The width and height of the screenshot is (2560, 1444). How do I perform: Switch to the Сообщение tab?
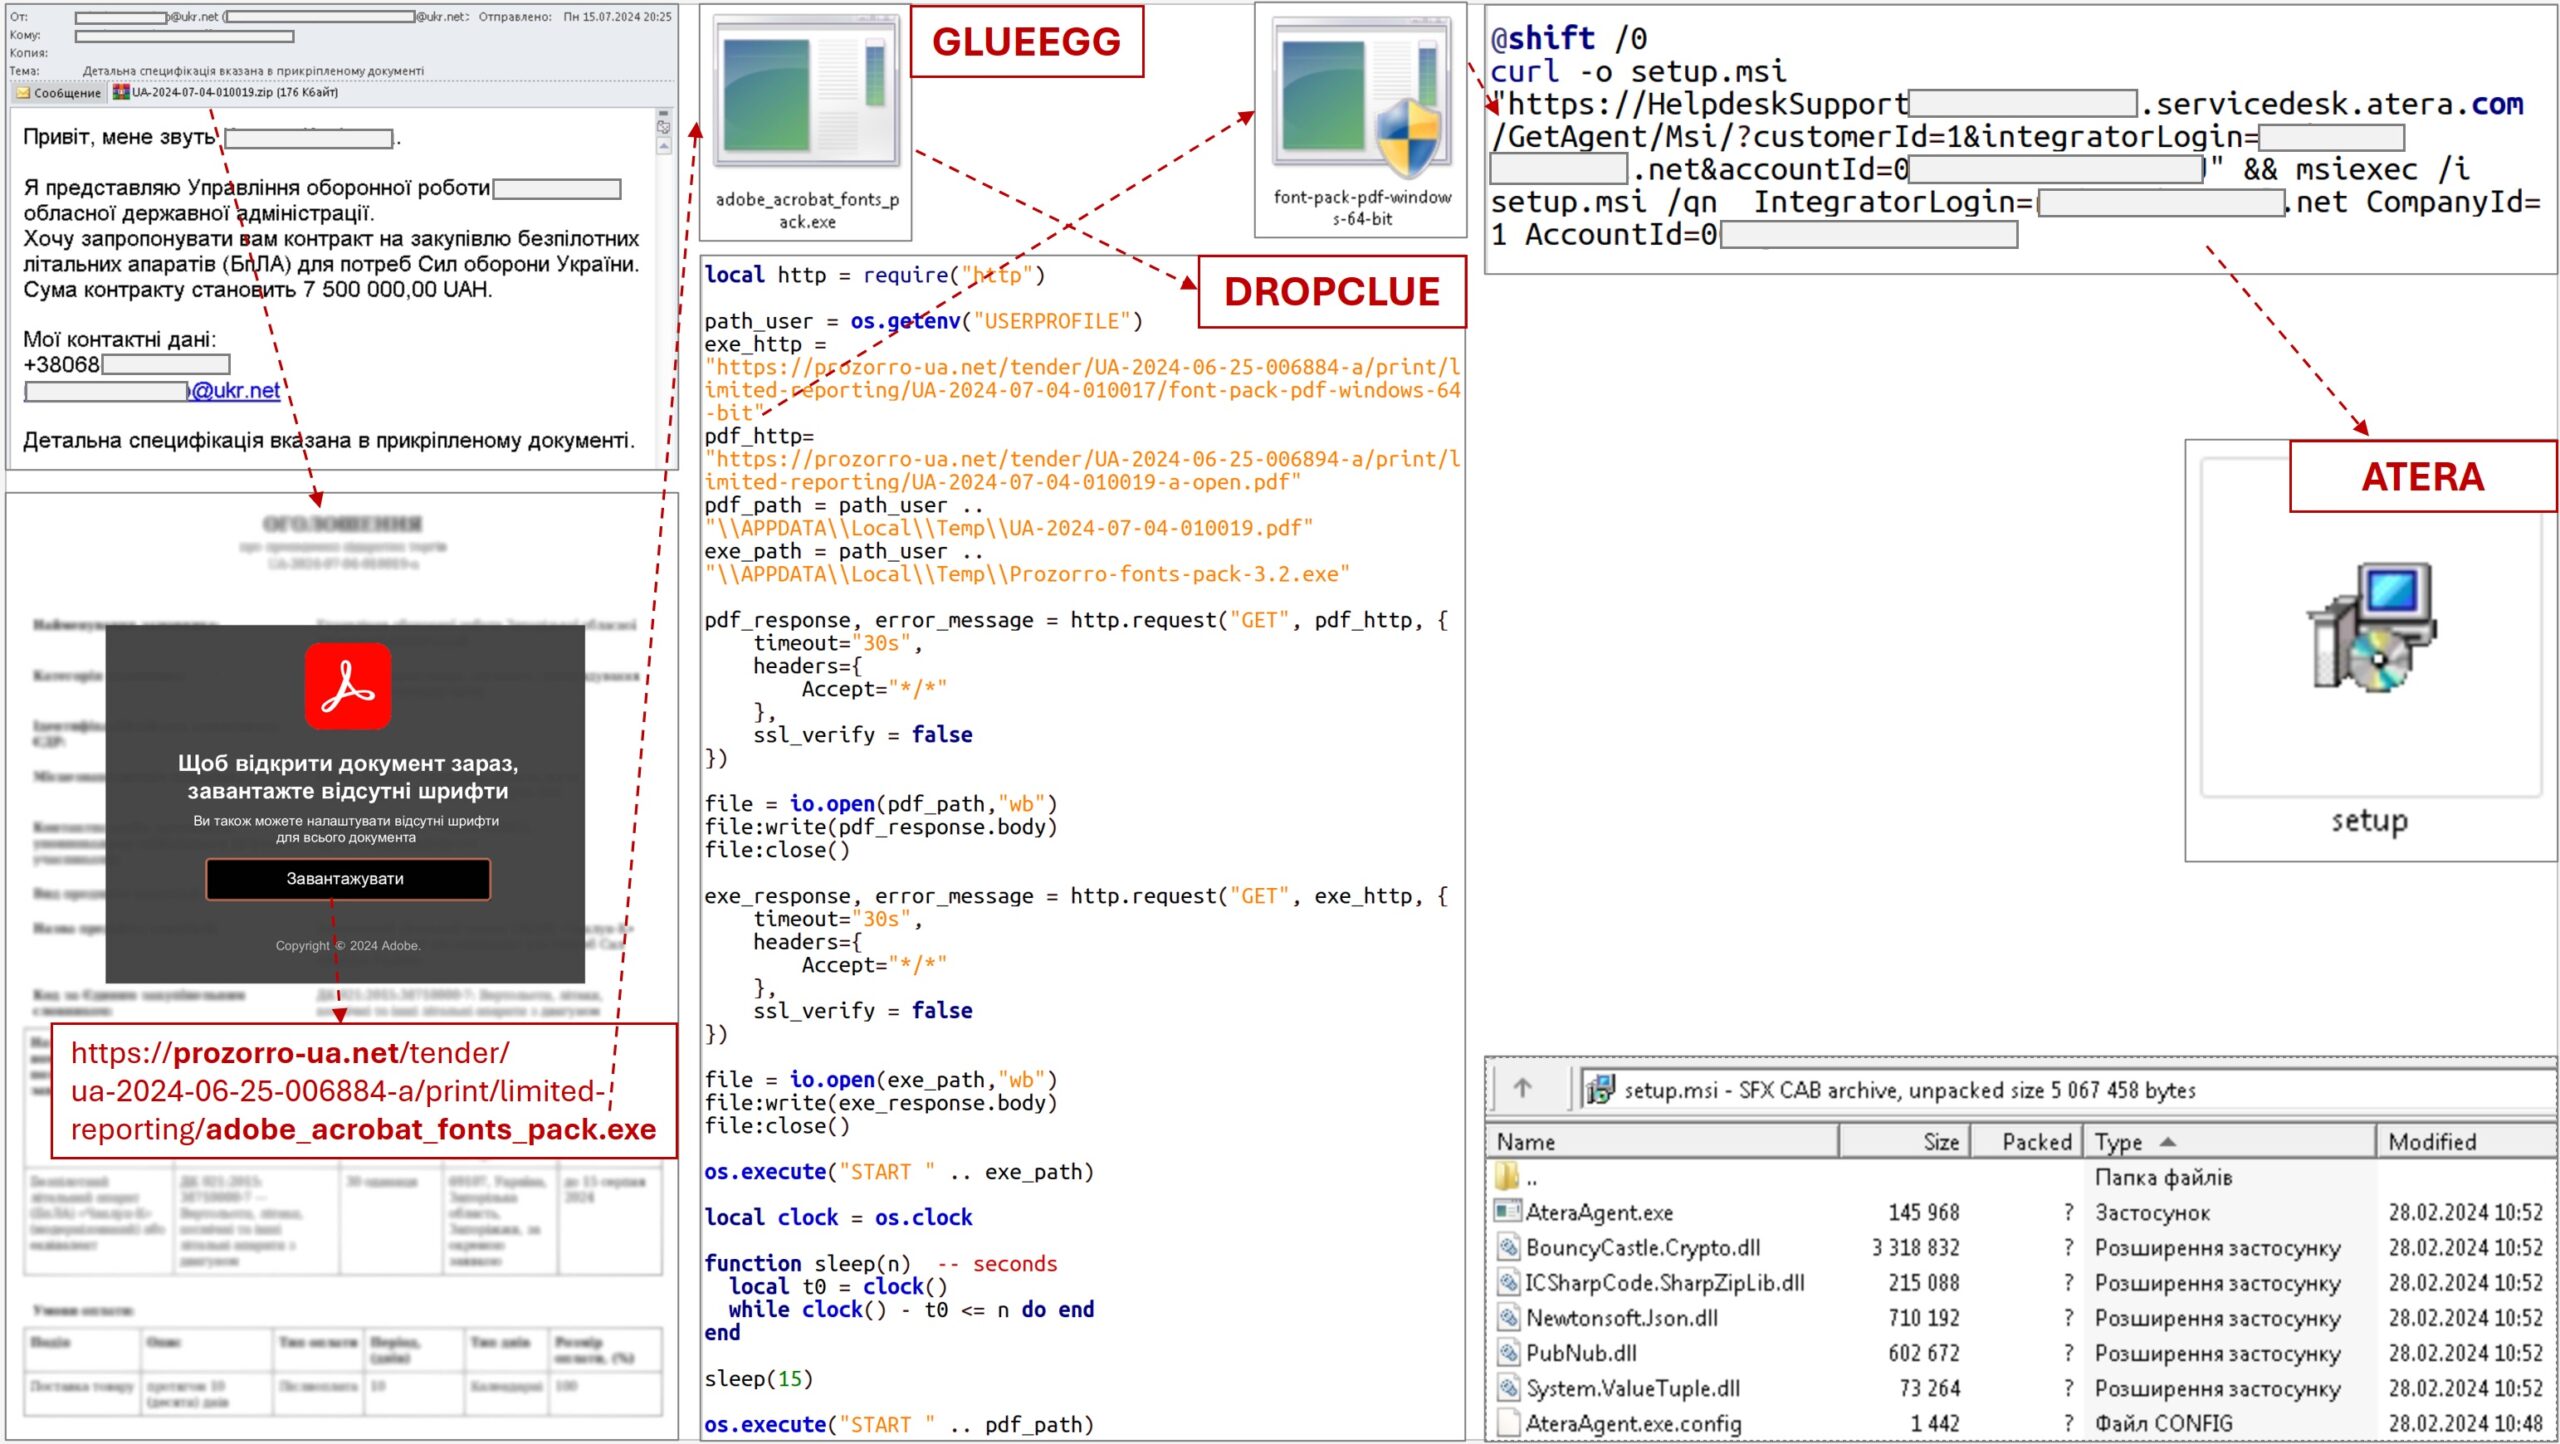[x=60, y=93]
